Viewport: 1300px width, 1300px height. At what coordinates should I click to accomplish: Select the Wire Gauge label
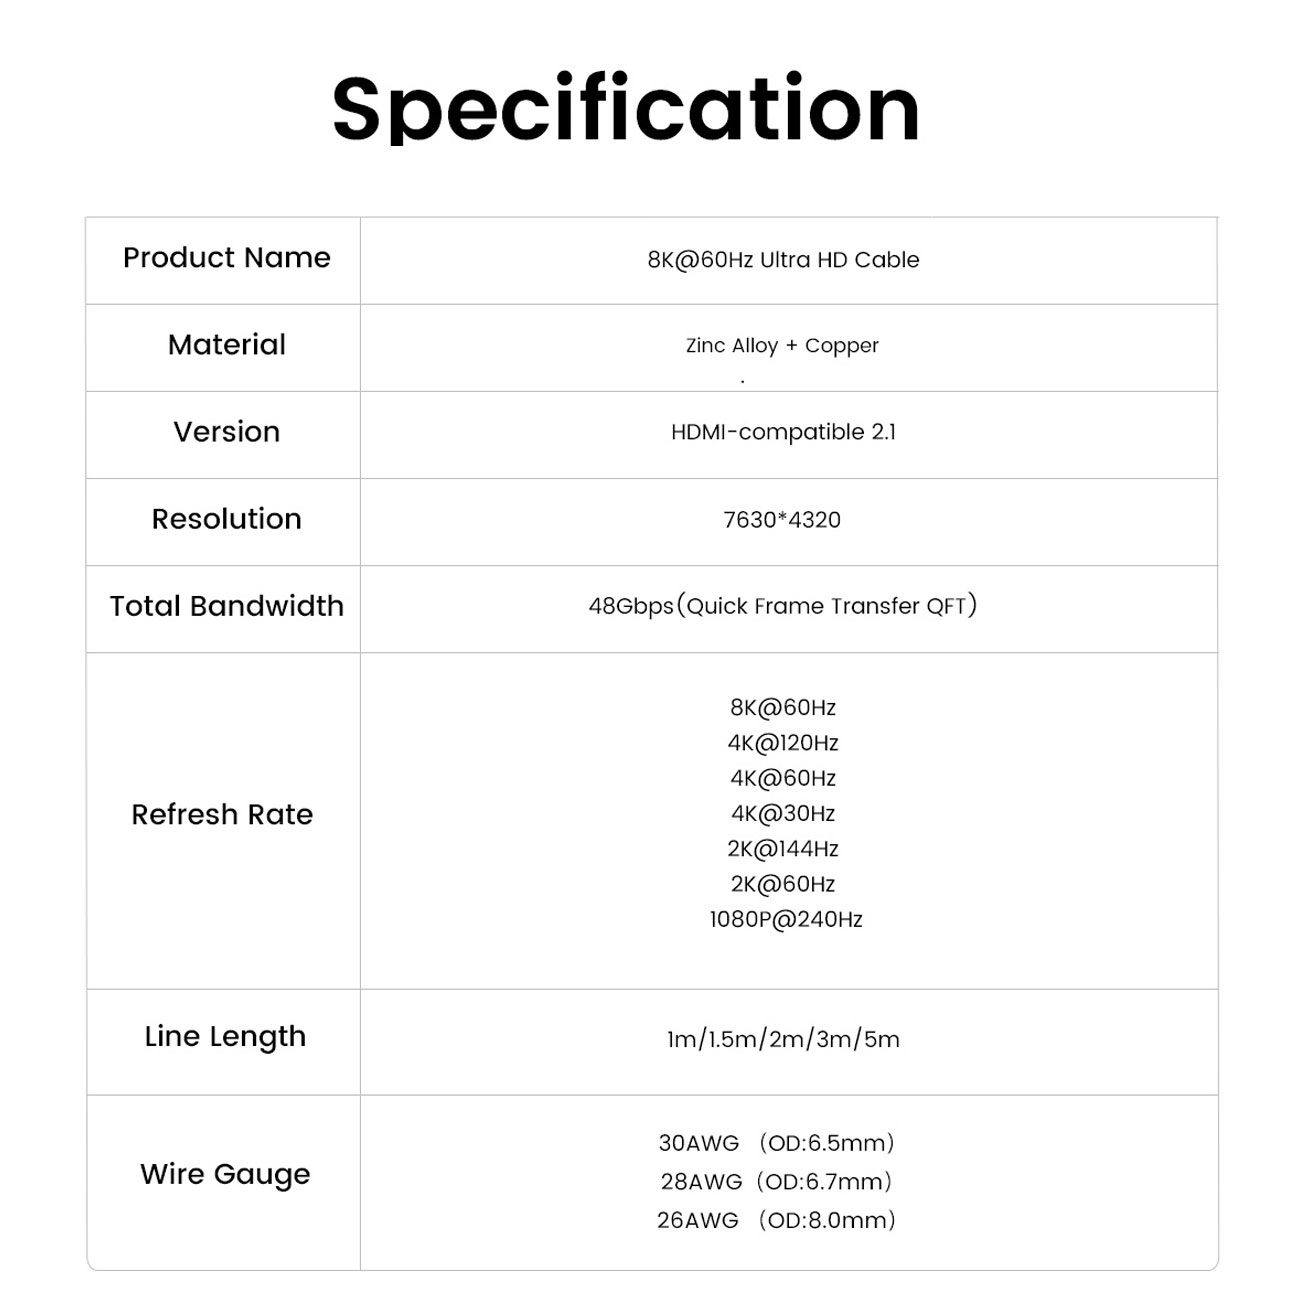[225, 1174]
